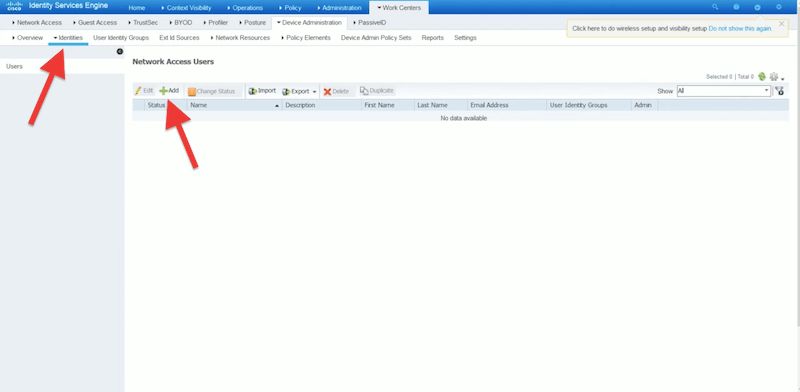Screen dimensions: 800x392
Task: Click User Identity Groups column header
Action: pyautogui.click(x=589, y=105)
